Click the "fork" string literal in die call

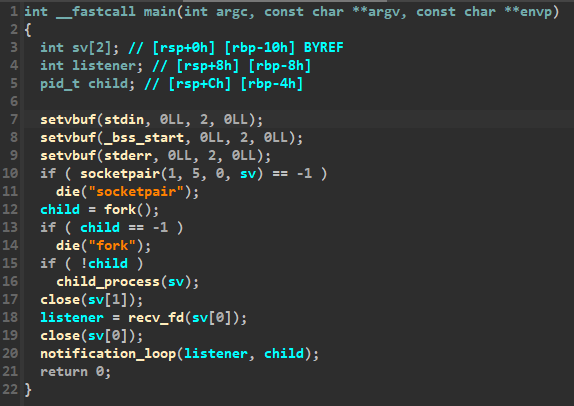[x=112, y=245]
